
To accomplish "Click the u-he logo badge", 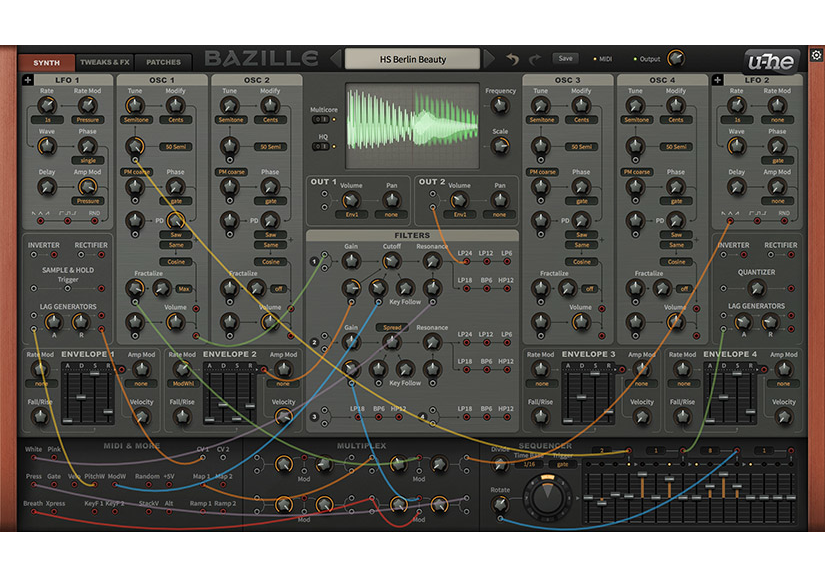I will pyautogui.click(x=771, y=62).
